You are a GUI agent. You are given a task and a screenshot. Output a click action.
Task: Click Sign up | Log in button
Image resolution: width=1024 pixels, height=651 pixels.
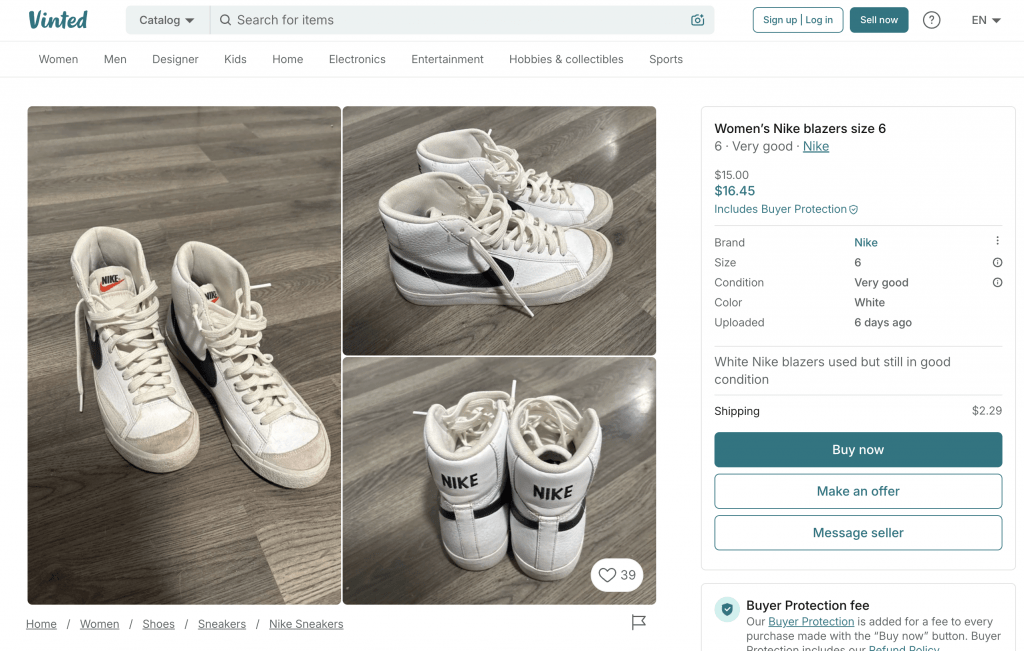(x=797, y=20)
